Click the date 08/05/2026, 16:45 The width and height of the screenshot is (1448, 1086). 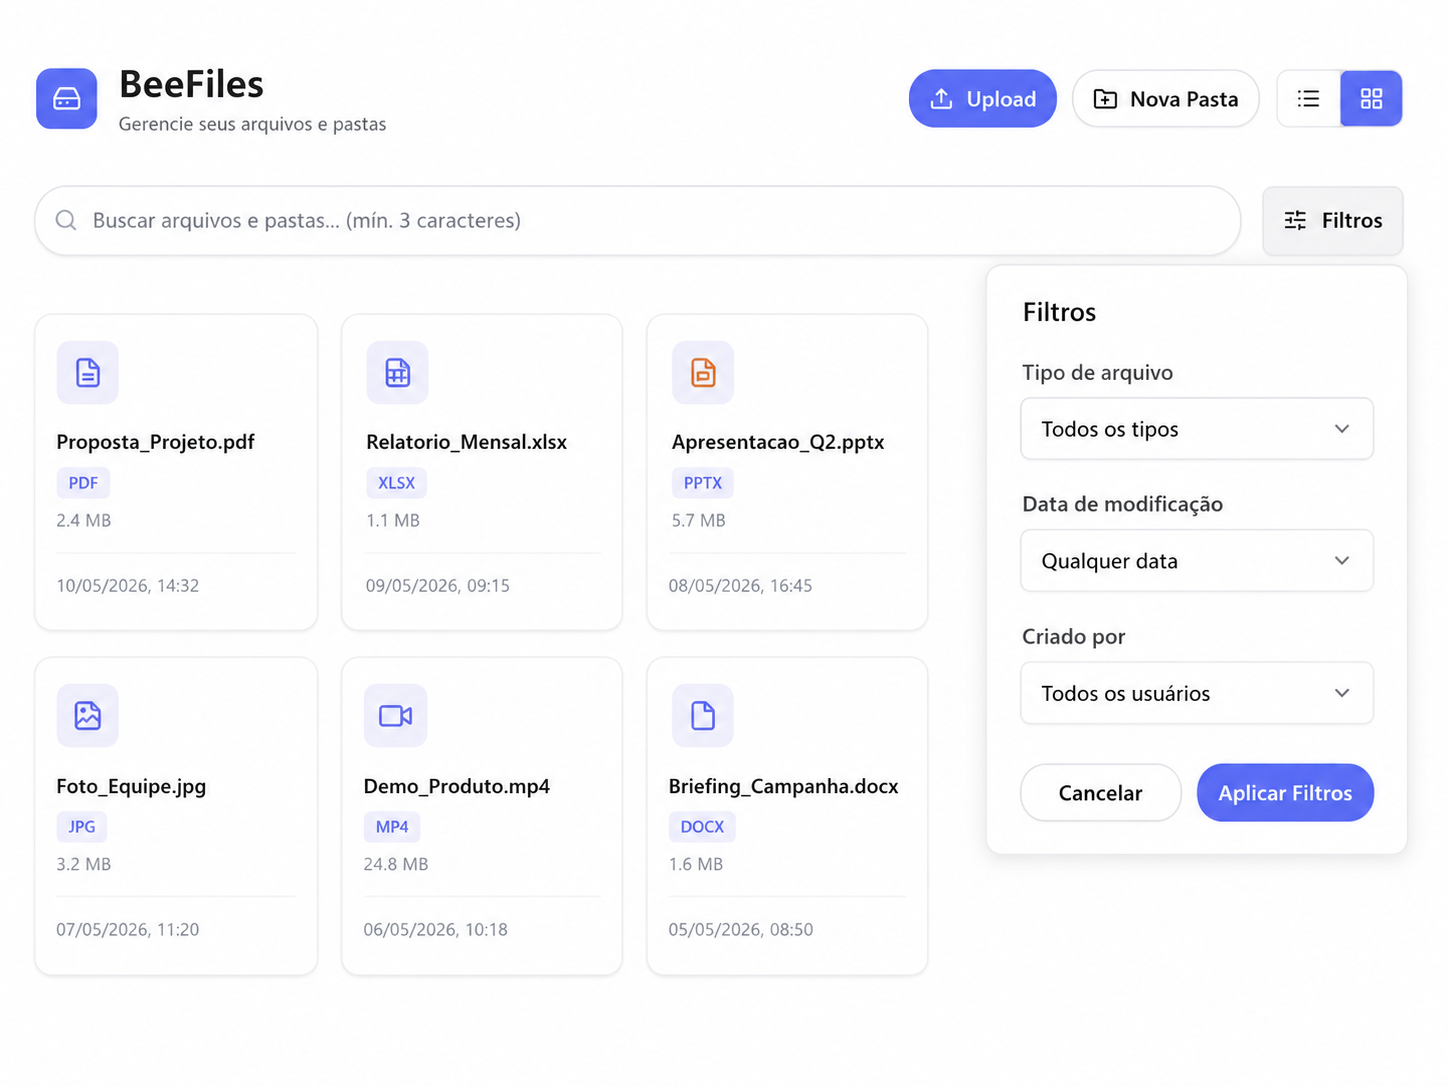(x=741, y=586)
